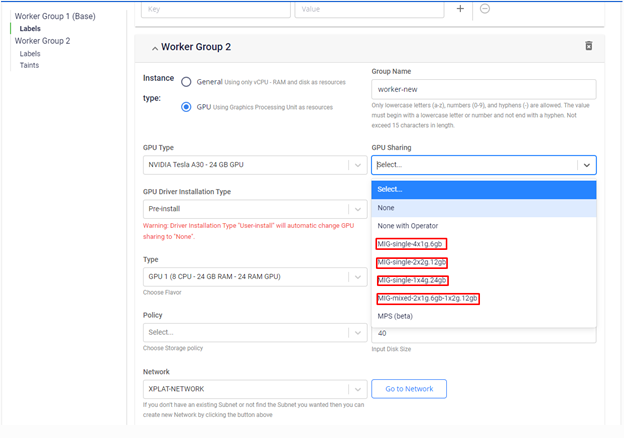The height and width of the screenshot is (438, 624).
Task: Choose MIG-single-2x2g.12gb sharing option
Action: tap(412, 262)
